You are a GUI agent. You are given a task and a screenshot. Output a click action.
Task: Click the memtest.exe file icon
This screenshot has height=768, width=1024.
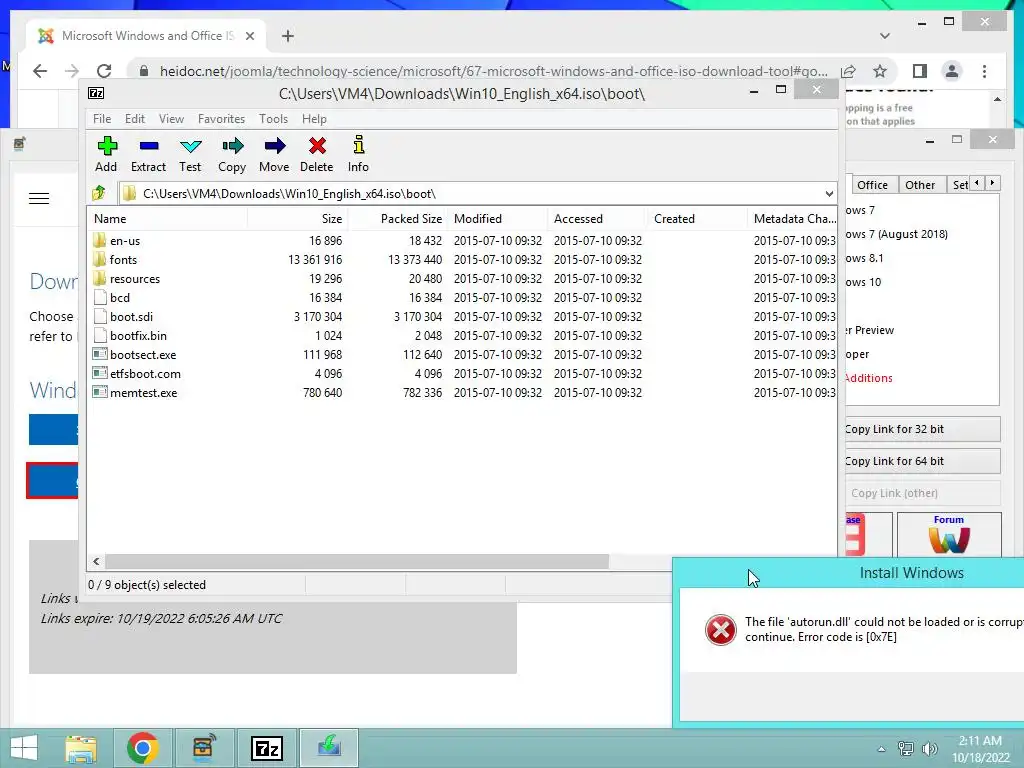point(100,392)
